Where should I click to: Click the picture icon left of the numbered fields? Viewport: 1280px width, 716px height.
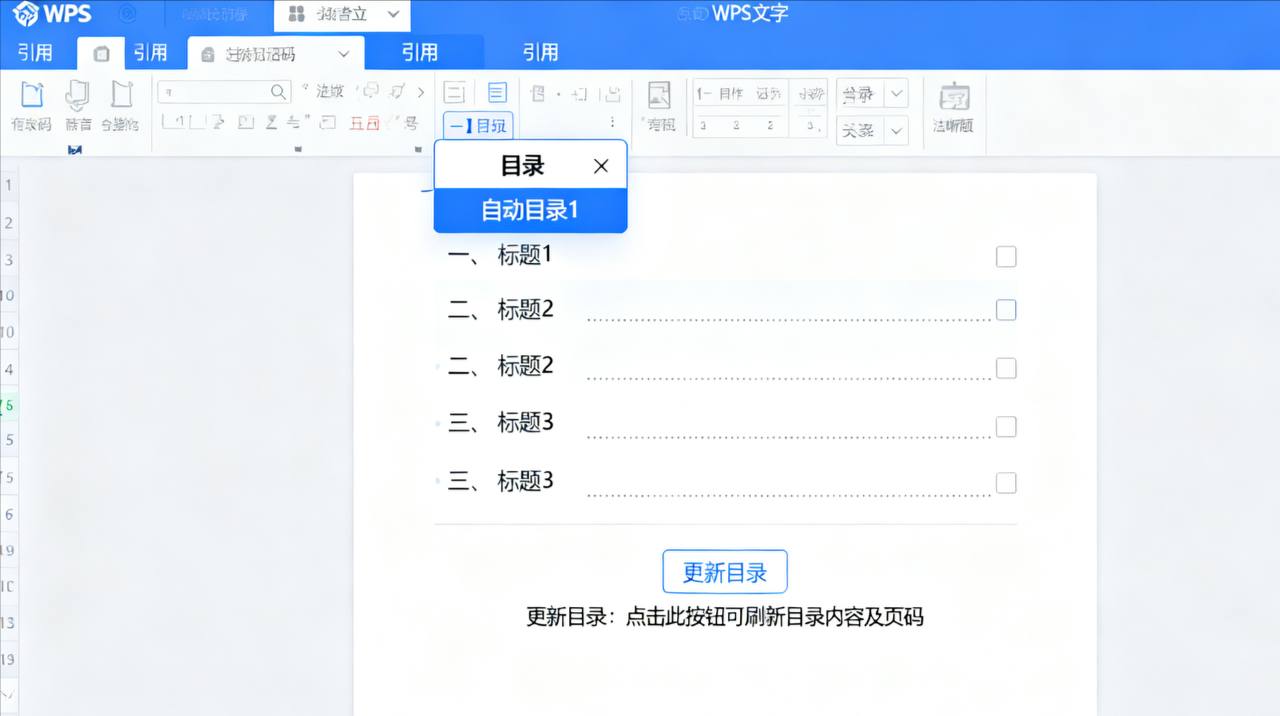click(659, 93)
